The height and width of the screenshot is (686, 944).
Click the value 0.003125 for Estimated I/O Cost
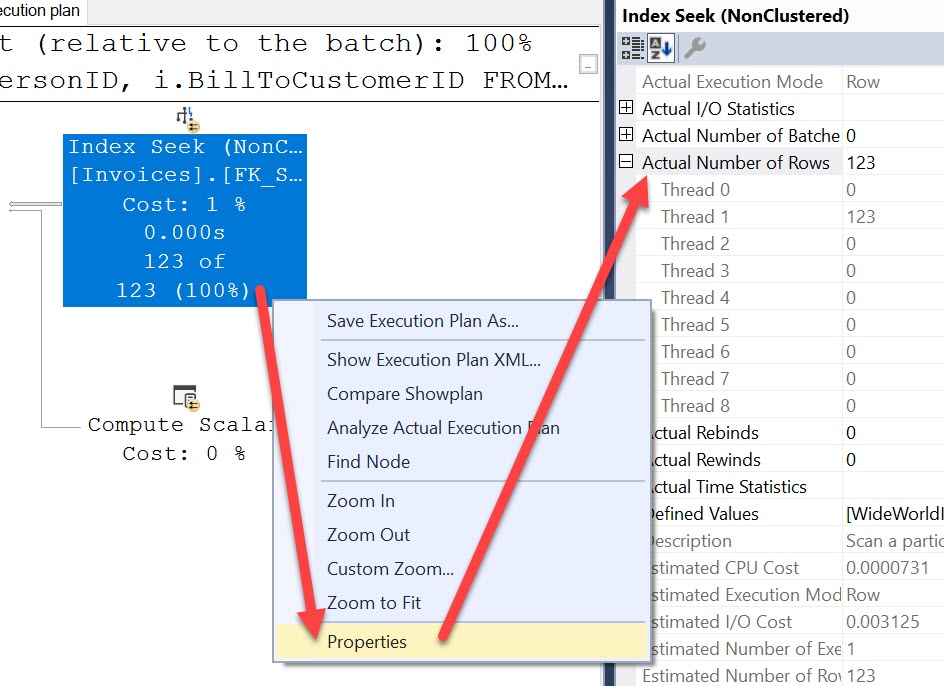tap(883, 622)
